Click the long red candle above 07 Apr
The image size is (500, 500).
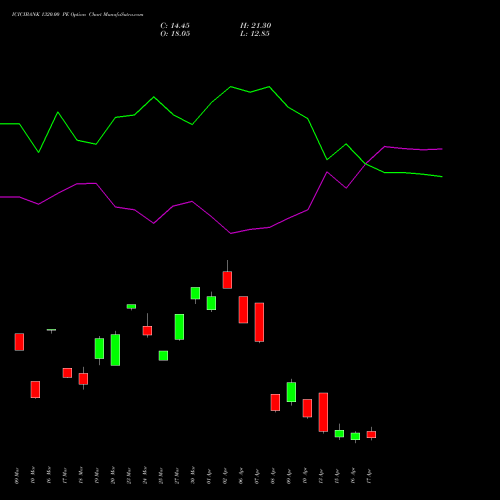pyautogui.click(x=259, y=322)
